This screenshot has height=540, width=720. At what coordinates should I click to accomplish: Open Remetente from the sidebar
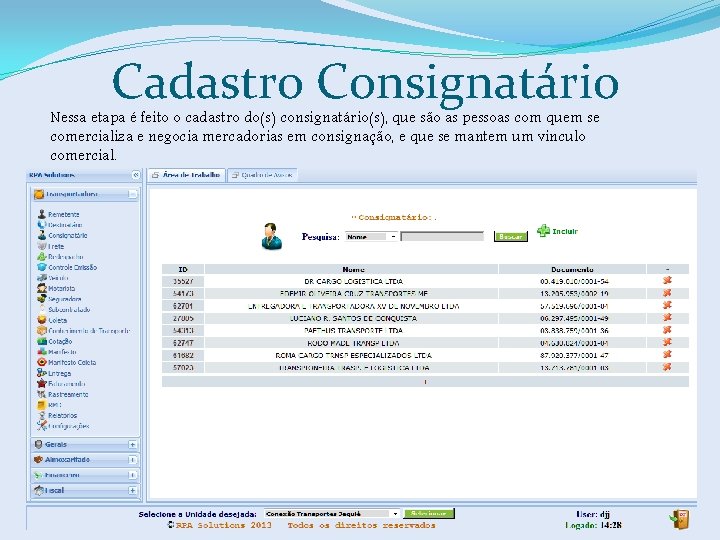pos(63,214)
